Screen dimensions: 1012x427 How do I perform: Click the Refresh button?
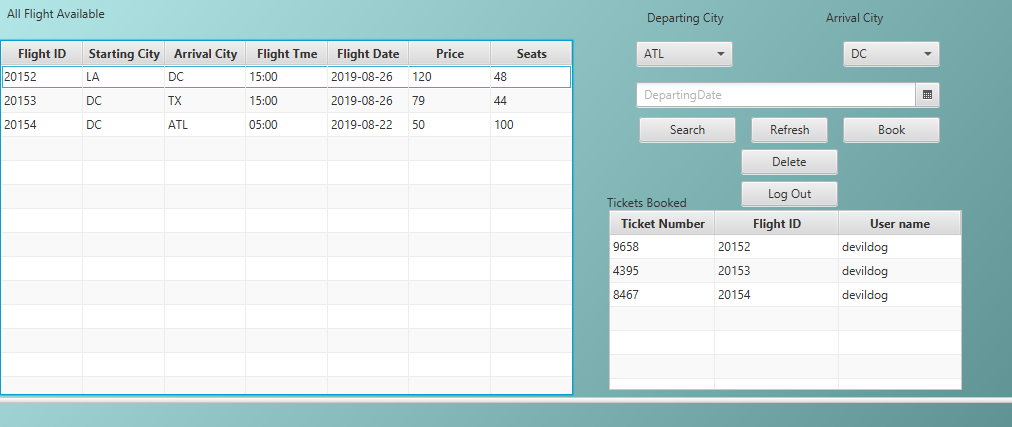789,130
